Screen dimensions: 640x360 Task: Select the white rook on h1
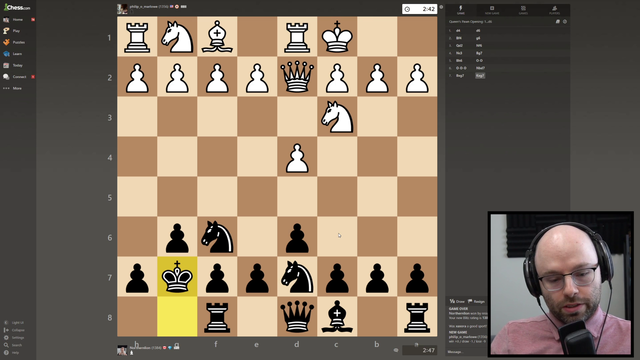(137, 37)
